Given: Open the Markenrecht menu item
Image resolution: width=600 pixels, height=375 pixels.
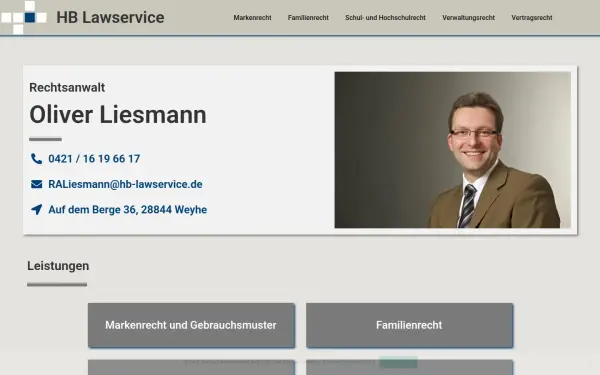Looking at the screenshot, I should tap(252, 18).
